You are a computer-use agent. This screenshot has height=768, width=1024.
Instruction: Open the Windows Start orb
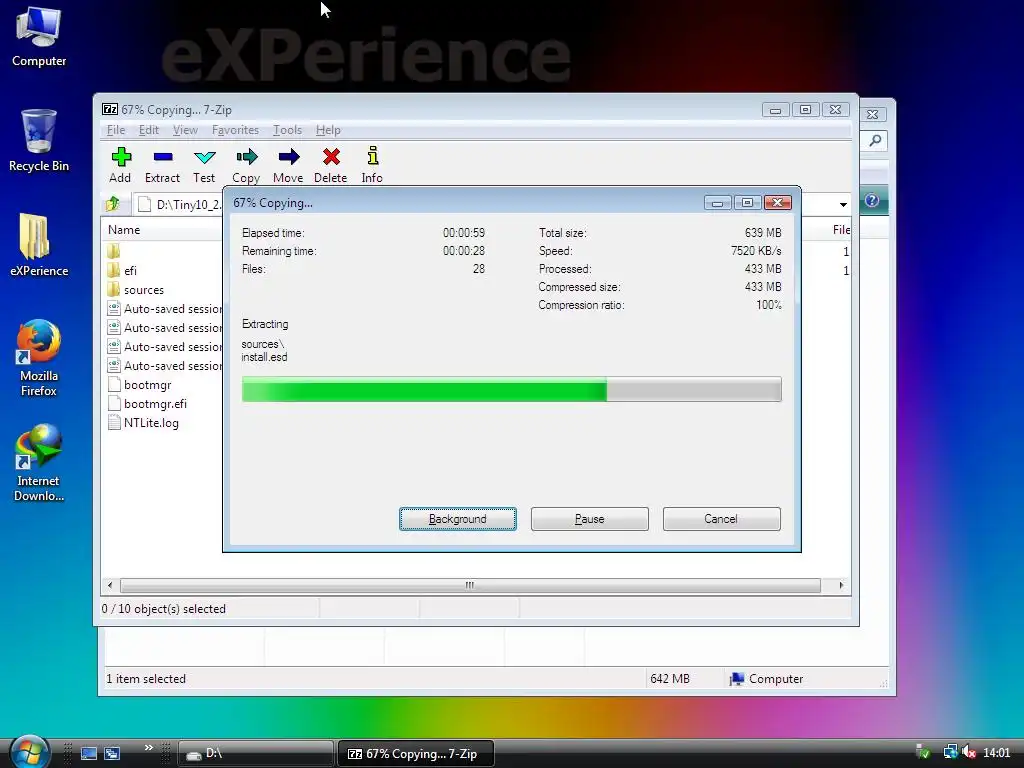(29, 752)
